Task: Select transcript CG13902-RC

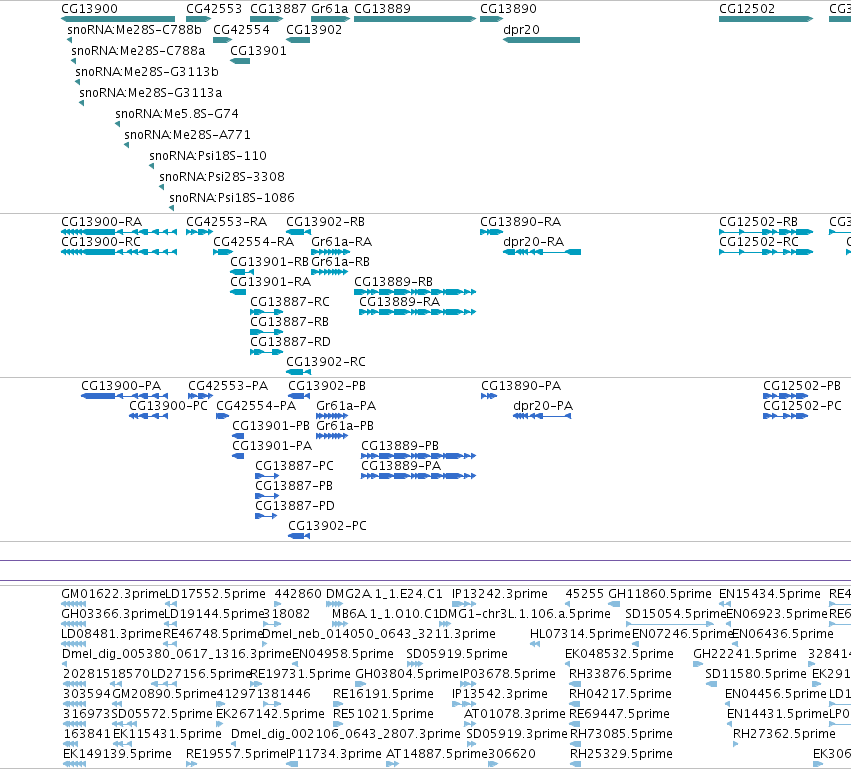Action: pyautogui.click(x=299, y=372)
